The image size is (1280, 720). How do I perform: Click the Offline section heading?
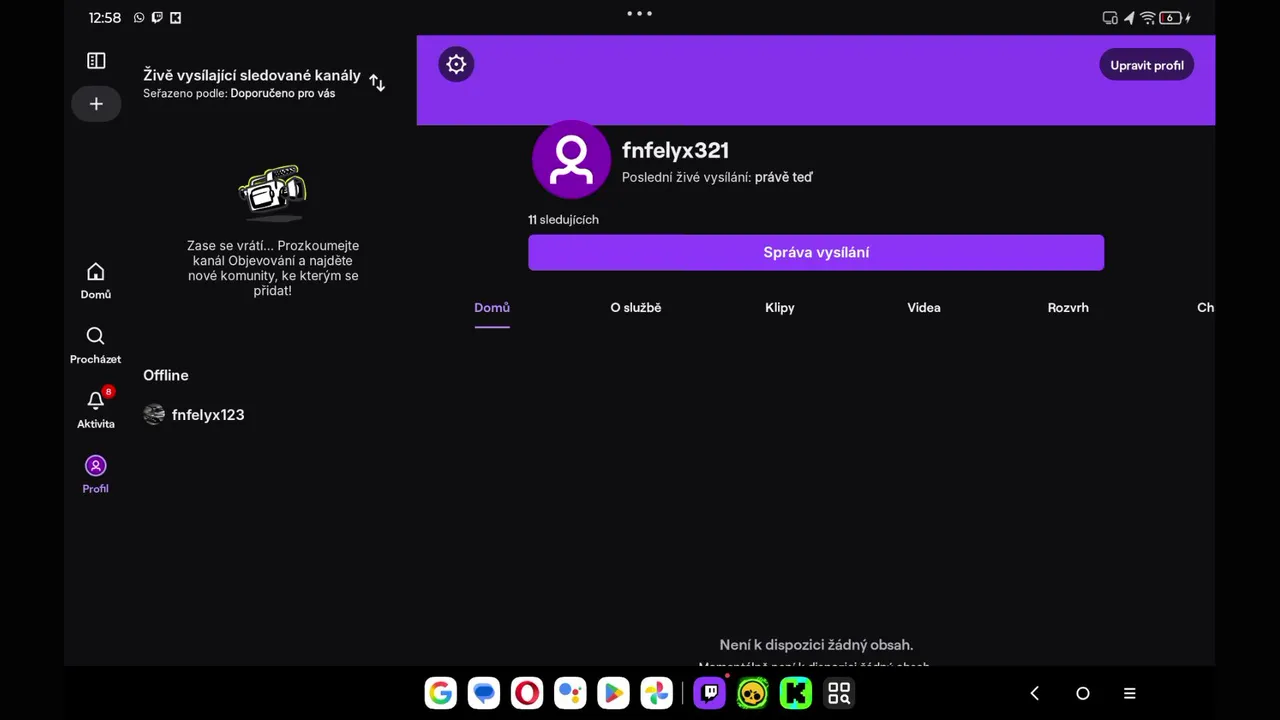tap(166, 375)
